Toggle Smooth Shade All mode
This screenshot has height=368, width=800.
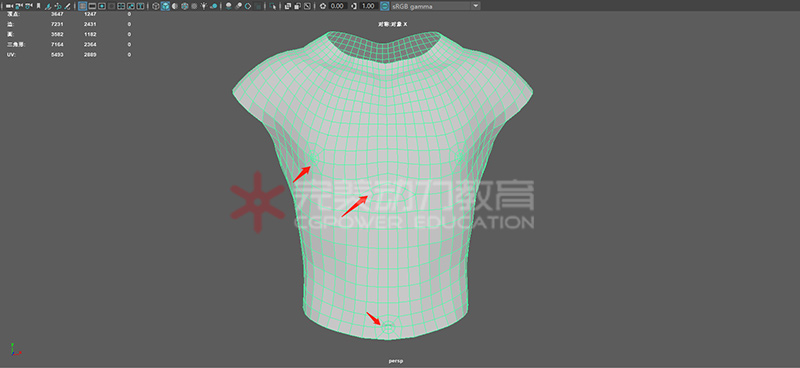pos(165,6)
